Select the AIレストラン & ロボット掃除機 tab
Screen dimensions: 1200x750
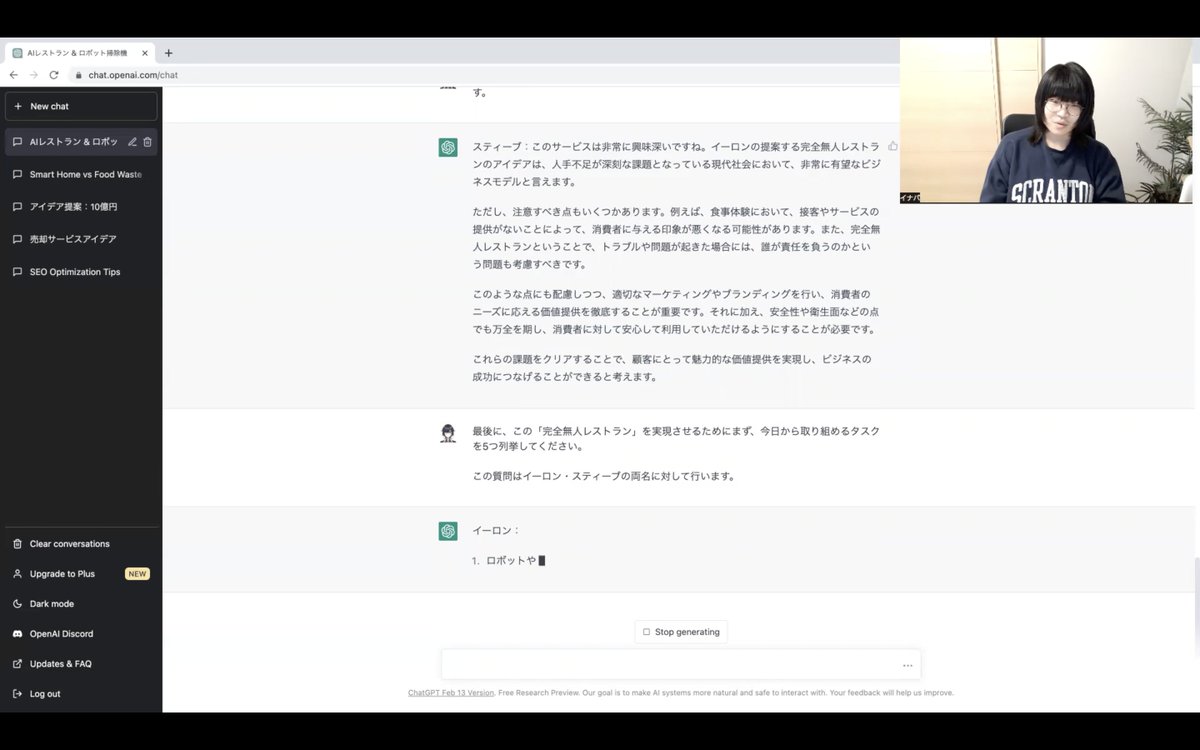coord(78,53)
